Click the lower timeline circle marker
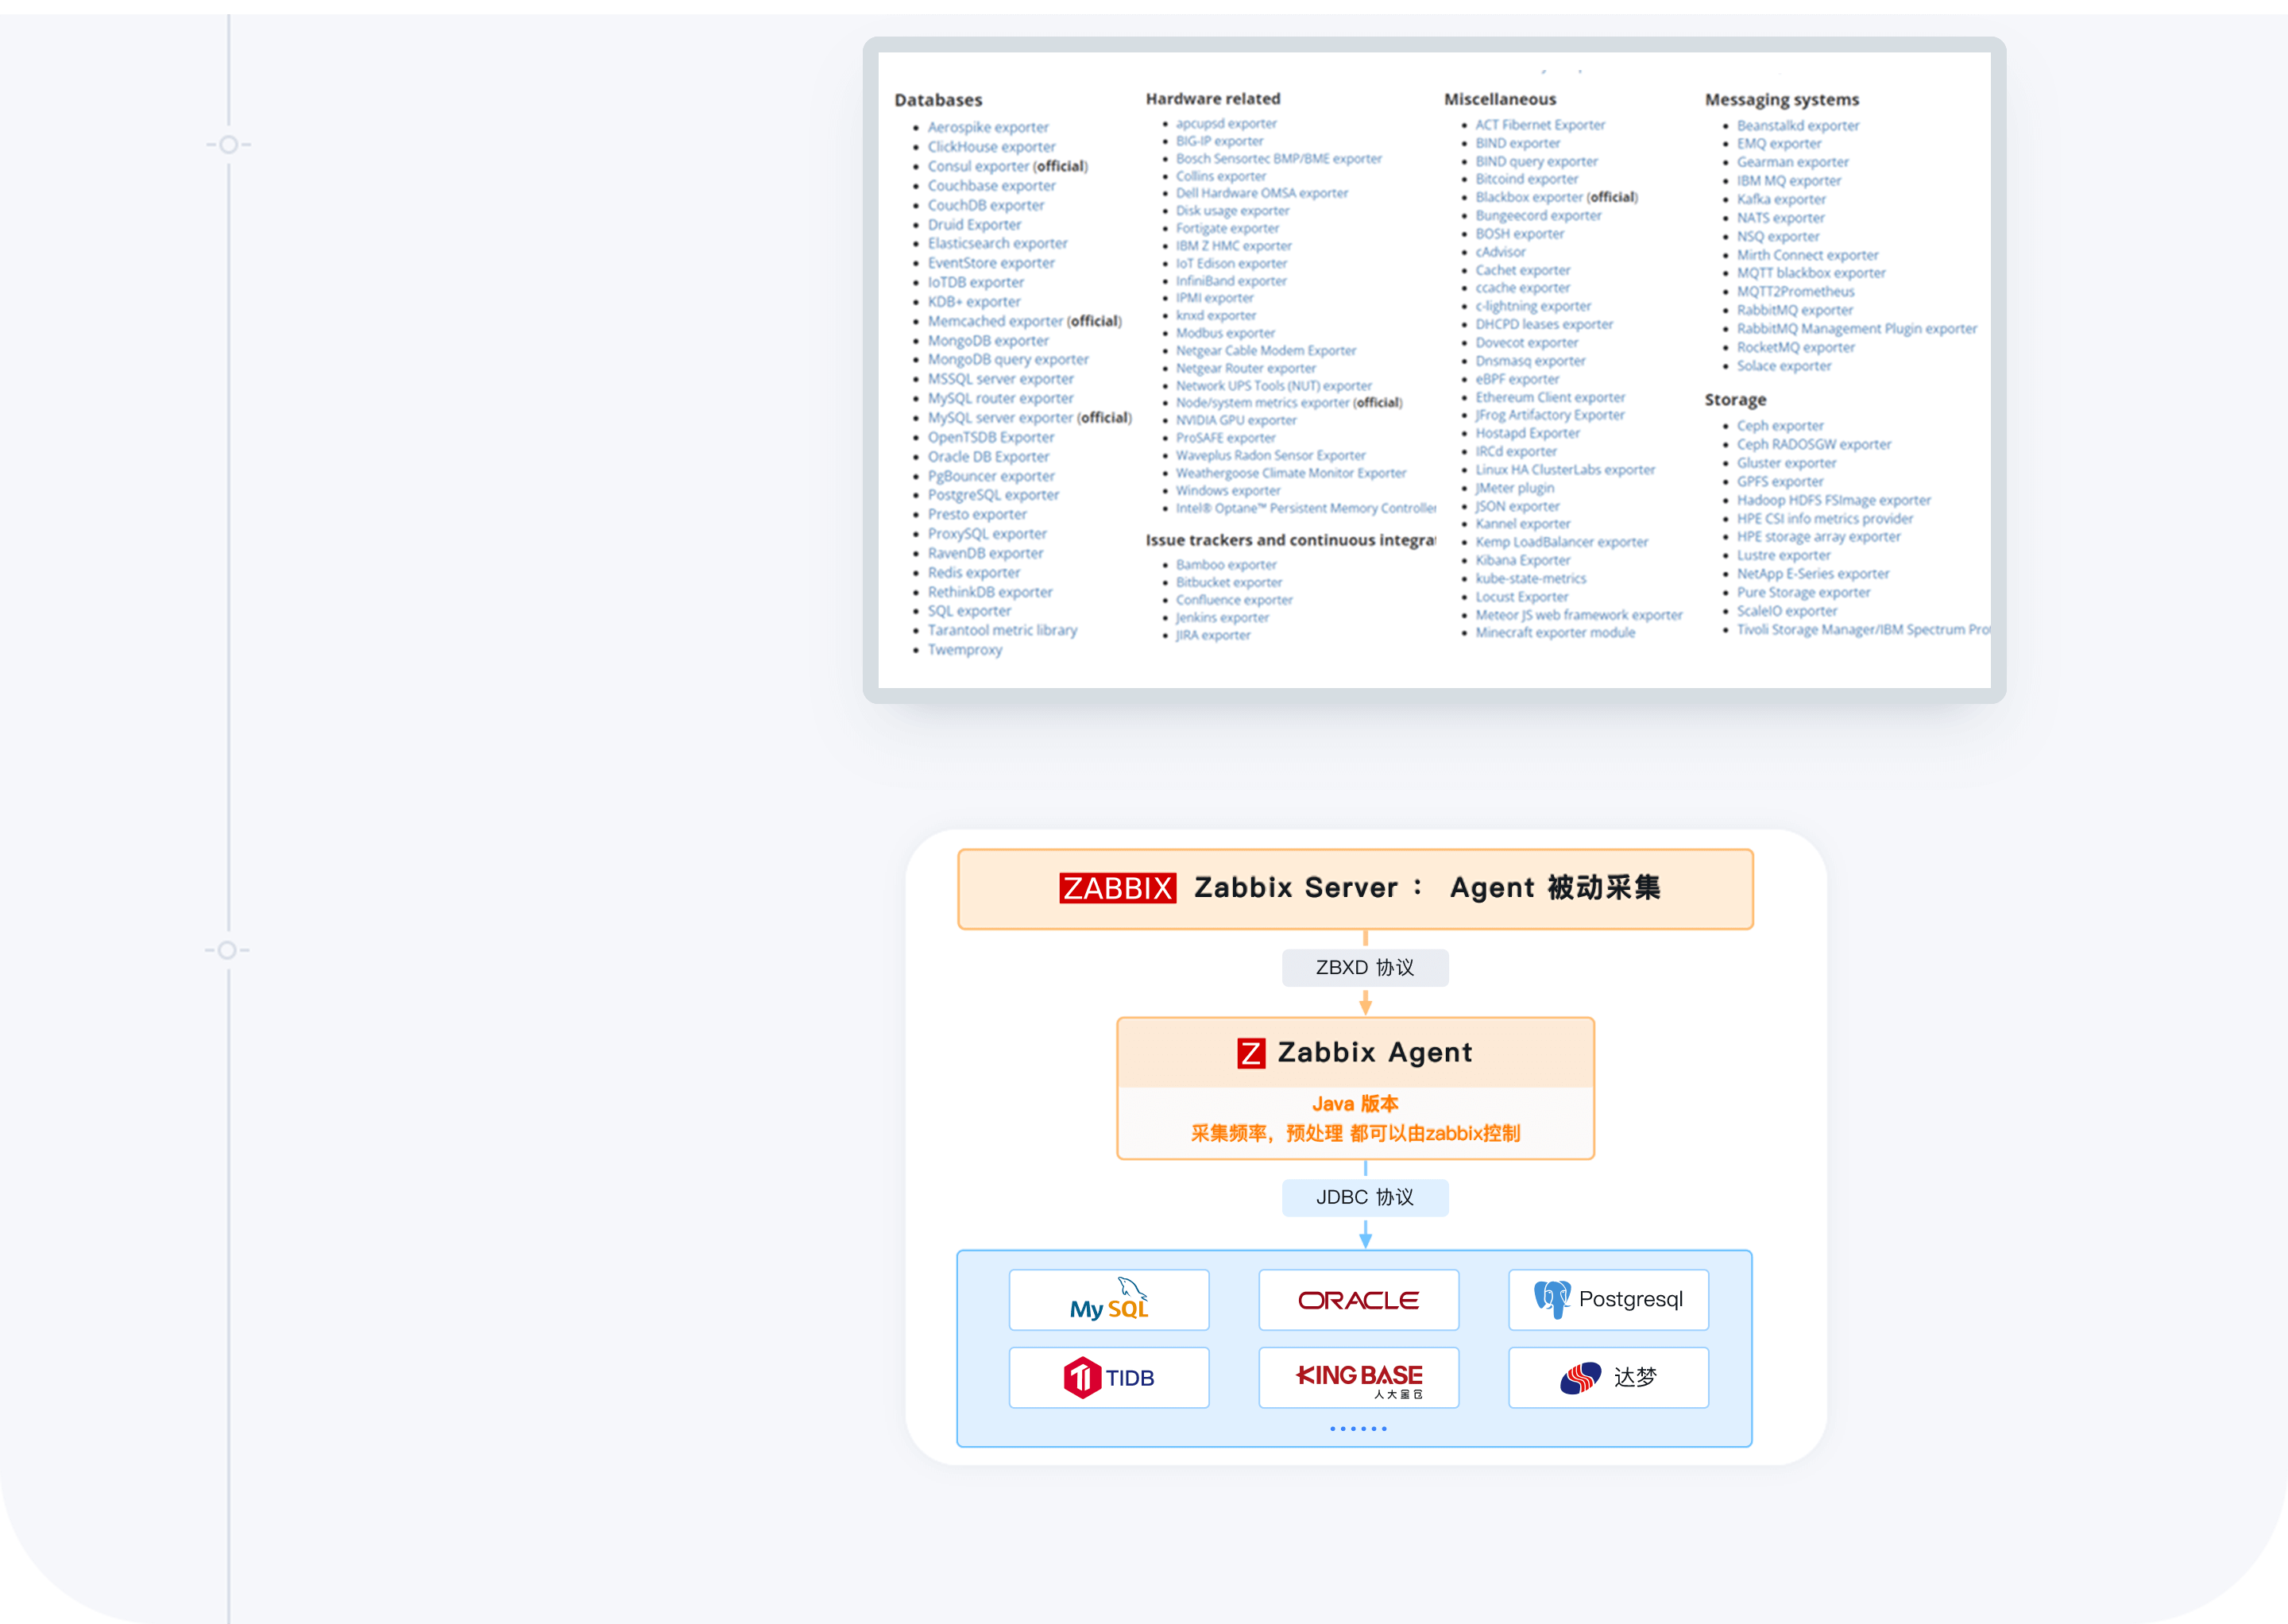The width and height of the screenshot is (2288, 1624). click(228, 950)
